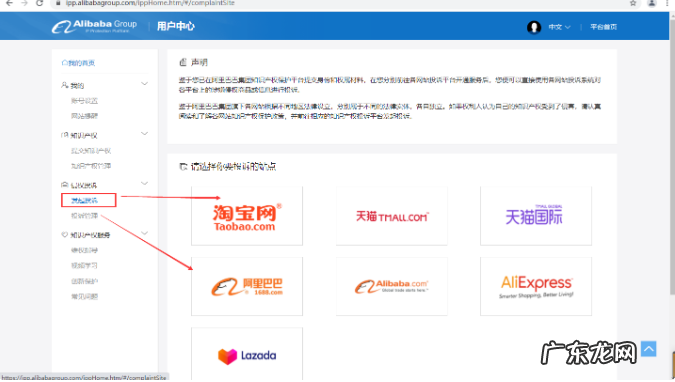
Task: Click the person icon beside 我的
Action: 65,85
